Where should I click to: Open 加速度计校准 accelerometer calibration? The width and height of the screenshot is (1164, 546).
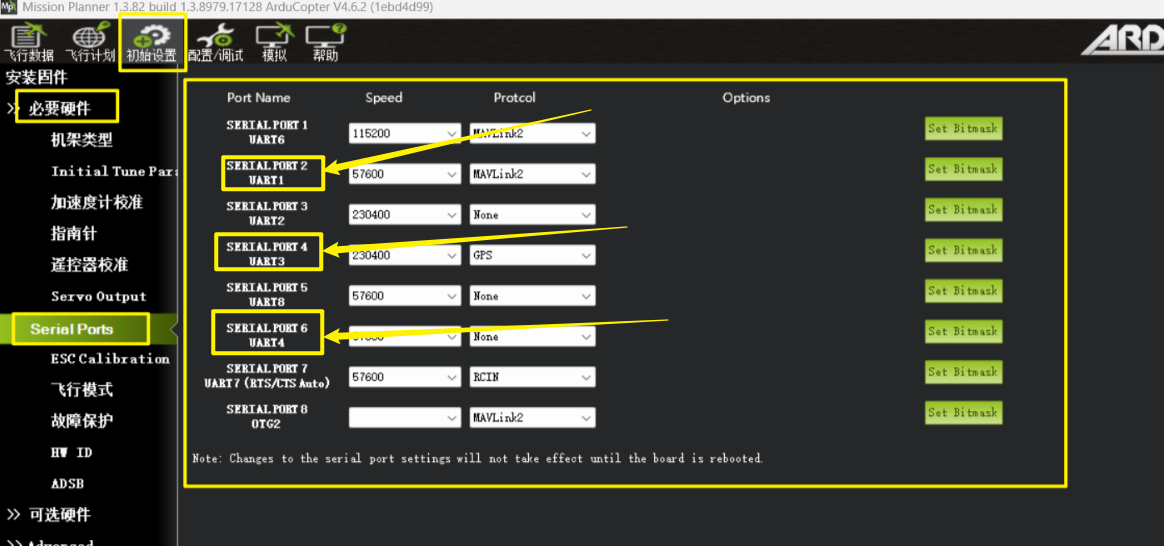(x=97, y=202)
